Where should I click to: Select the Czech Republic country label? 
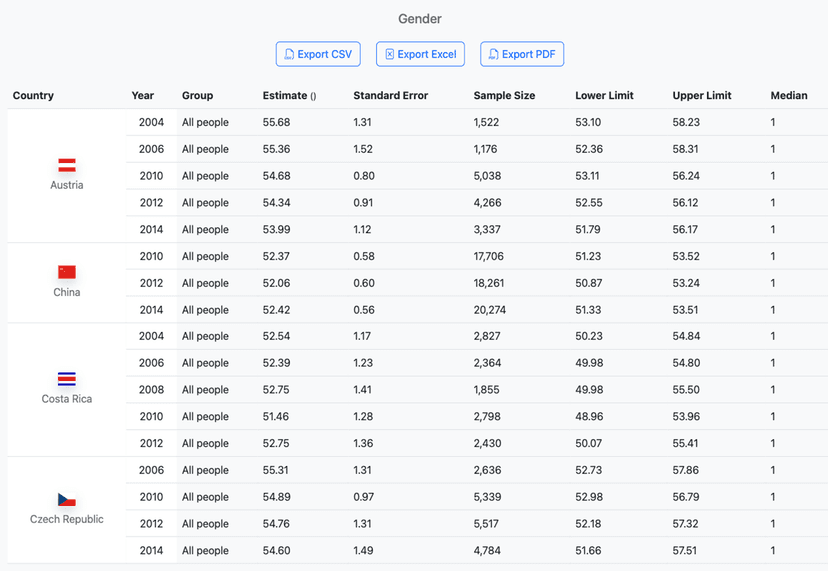pyautogui.click(x=67, y=519)
